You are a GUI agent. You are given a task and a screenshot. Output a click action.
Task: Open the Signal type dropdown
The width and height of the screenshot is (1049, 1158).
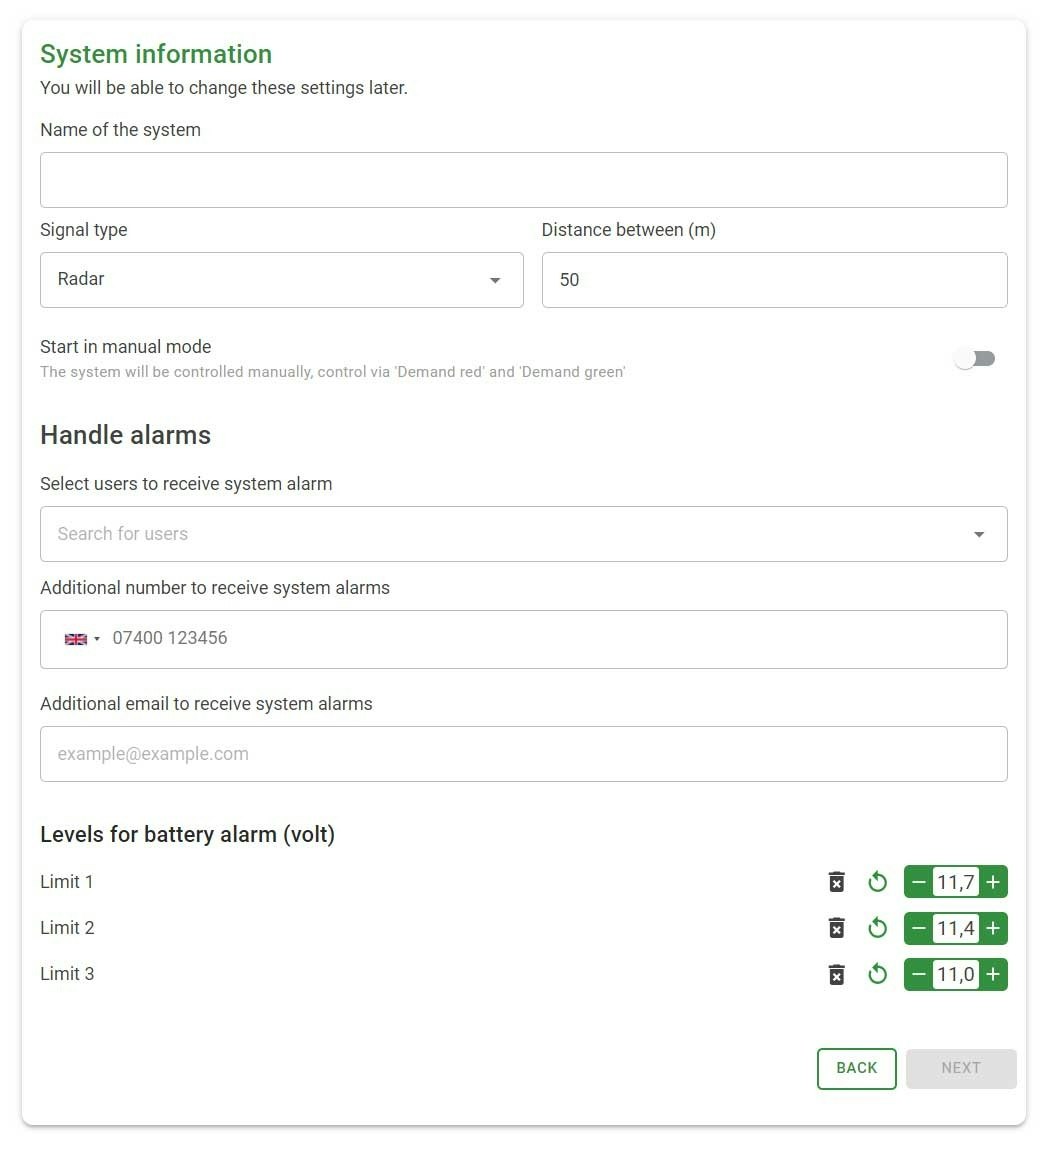pos(281,280)
